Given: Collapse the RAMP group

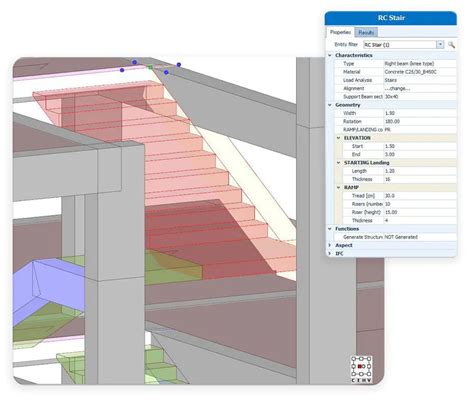Looking at the screenshot, I should coord(339,188).
